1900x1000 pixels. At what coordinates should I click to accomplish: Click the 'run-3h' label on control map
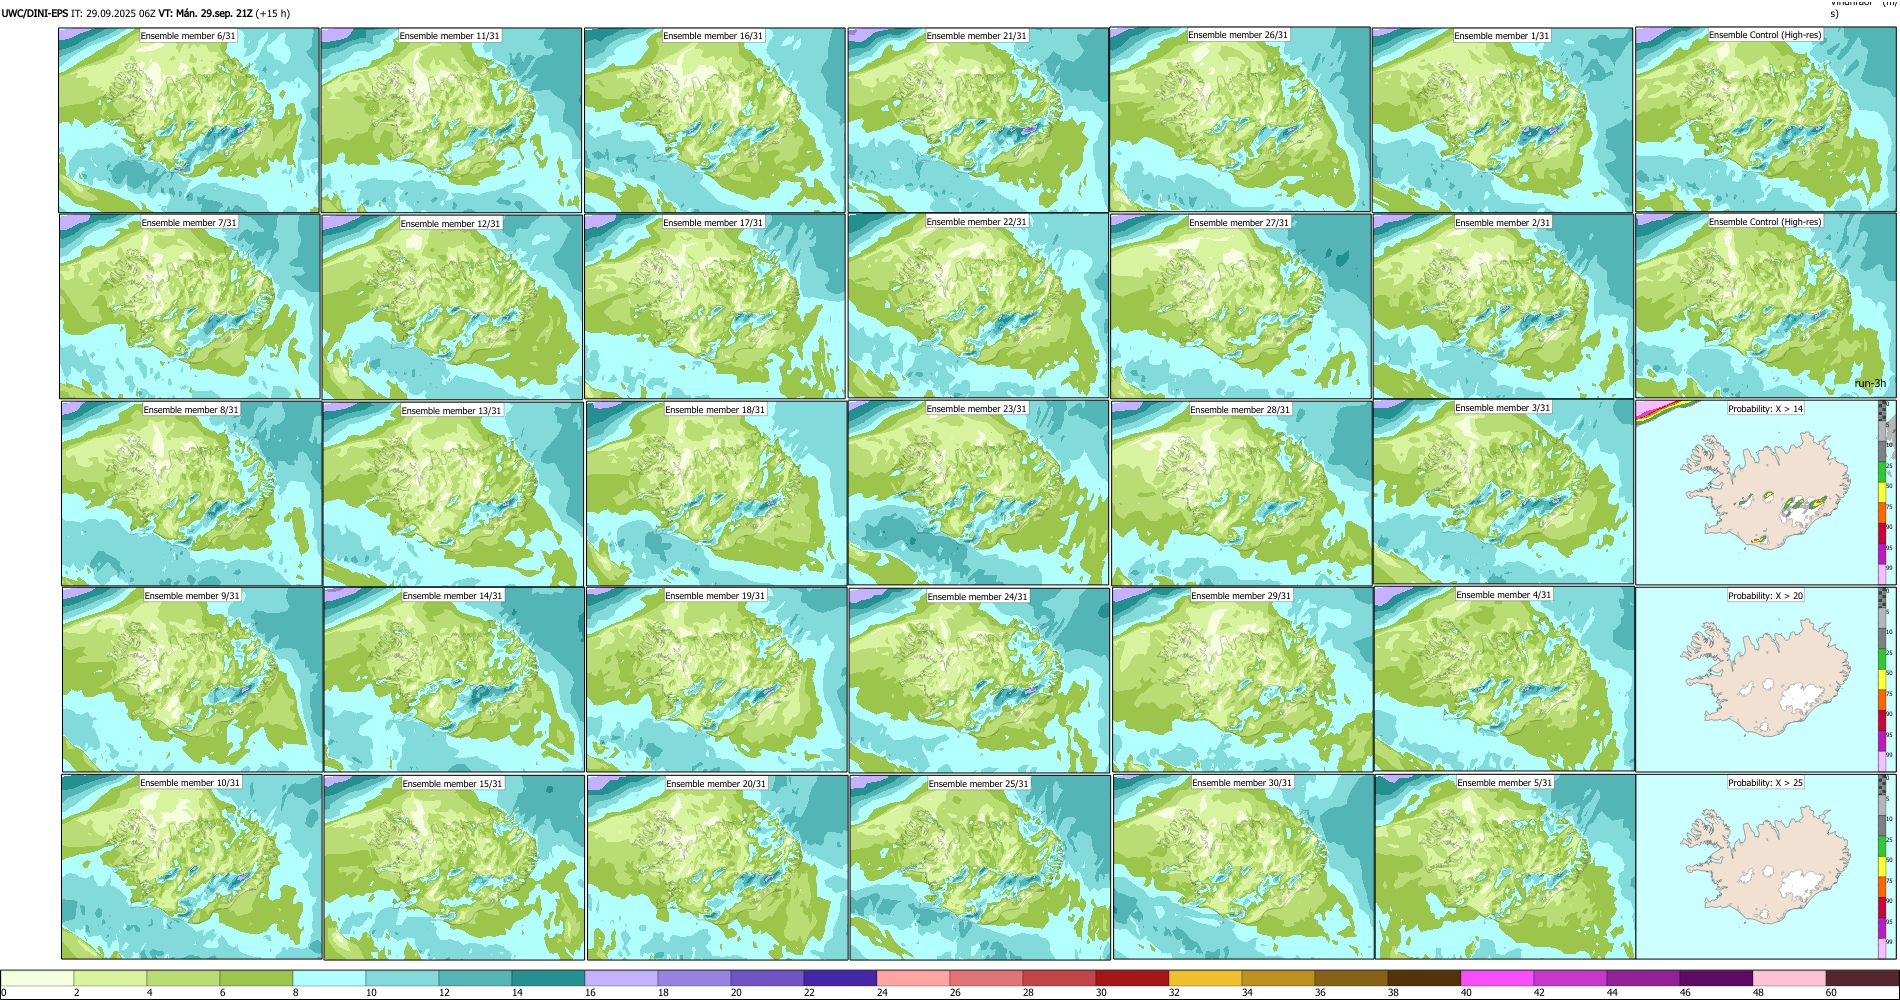tap(1869, 384)
